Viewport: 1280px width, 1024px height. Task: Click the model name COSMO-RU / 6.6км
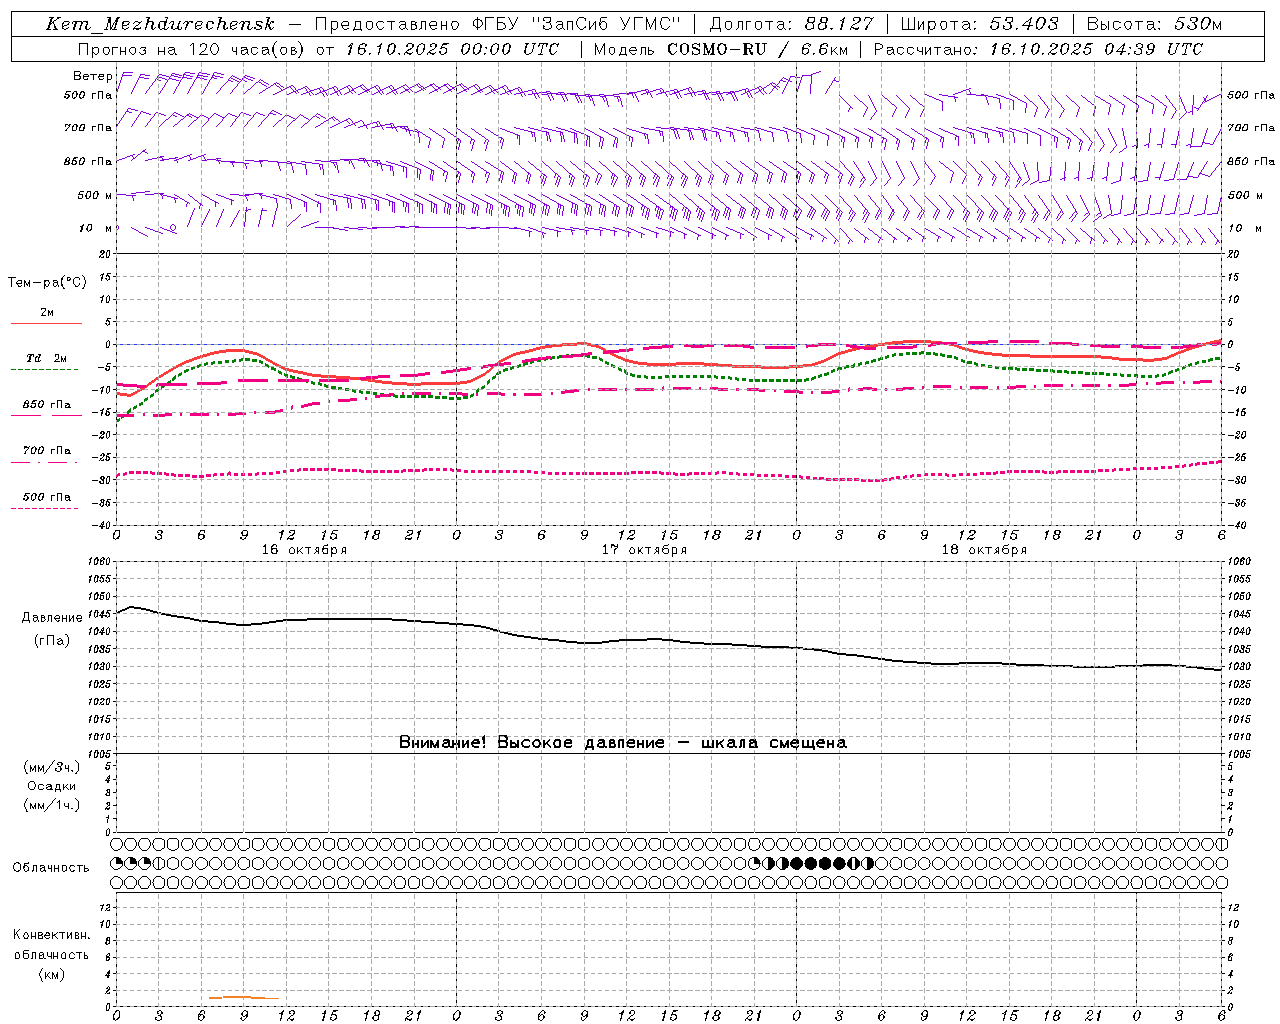click(759, 49)
